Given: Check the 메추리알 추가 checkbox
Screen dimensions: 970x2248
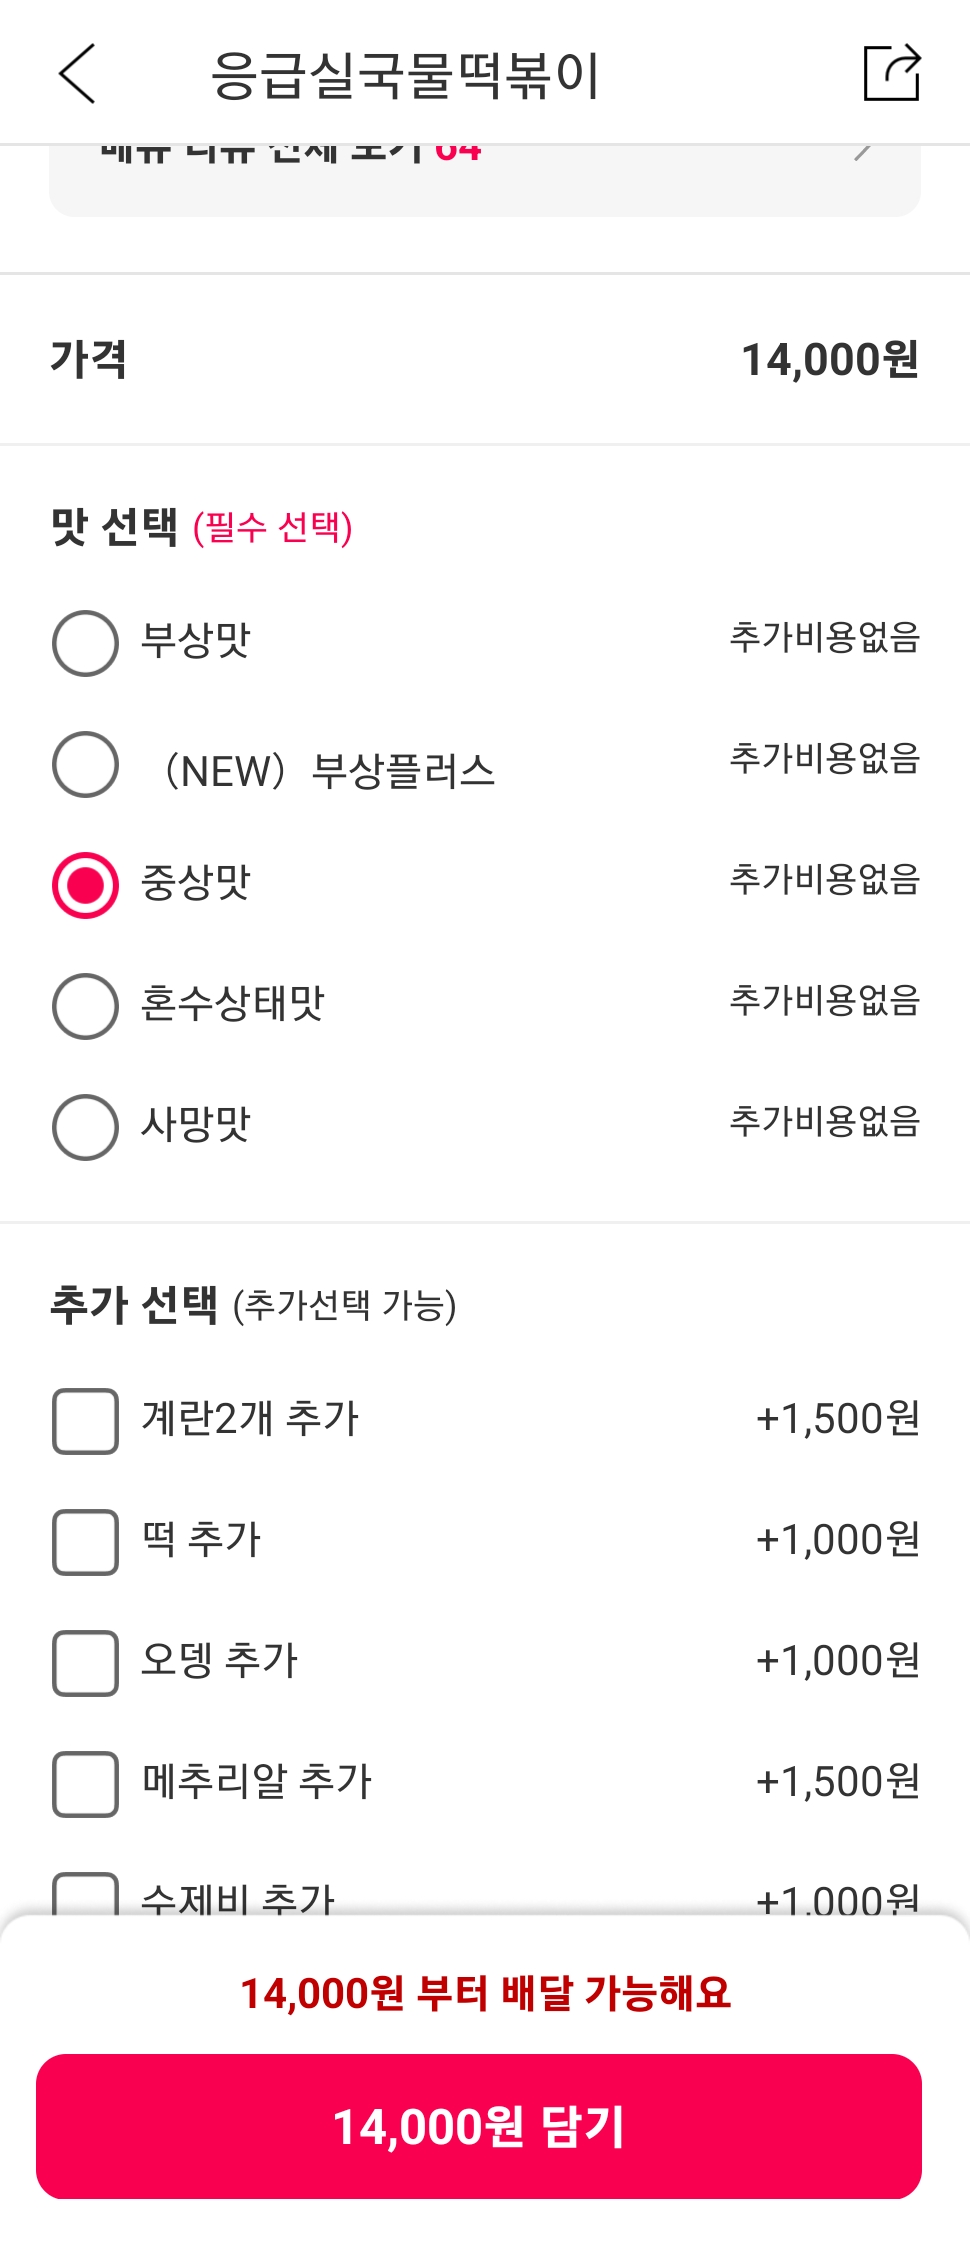Looking at the screenshot, I should tap(85, 1784).
